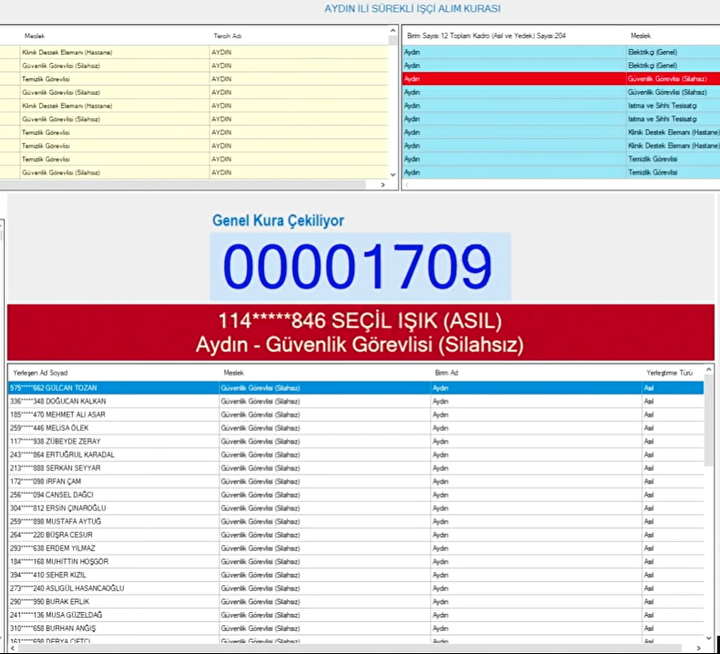Click banner line 'Aydın - Güvenlik Görevlisi (Silahsız)'

click(x=360, y=344)
